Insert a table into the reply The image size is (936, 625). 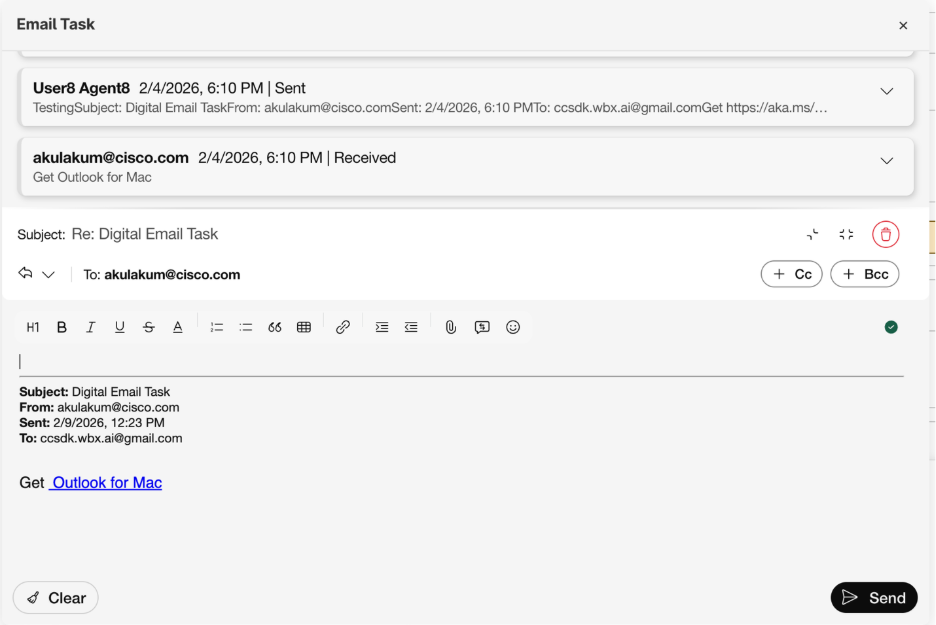point(304,327)
